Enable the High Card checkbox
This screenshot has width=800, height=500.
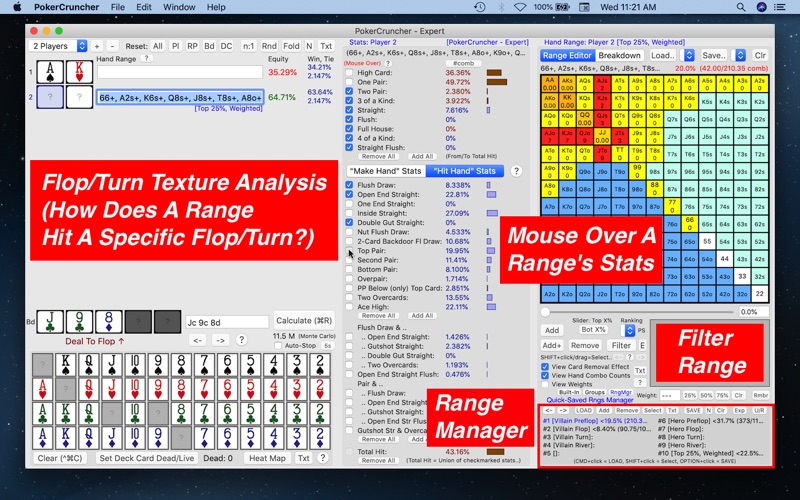349,72
